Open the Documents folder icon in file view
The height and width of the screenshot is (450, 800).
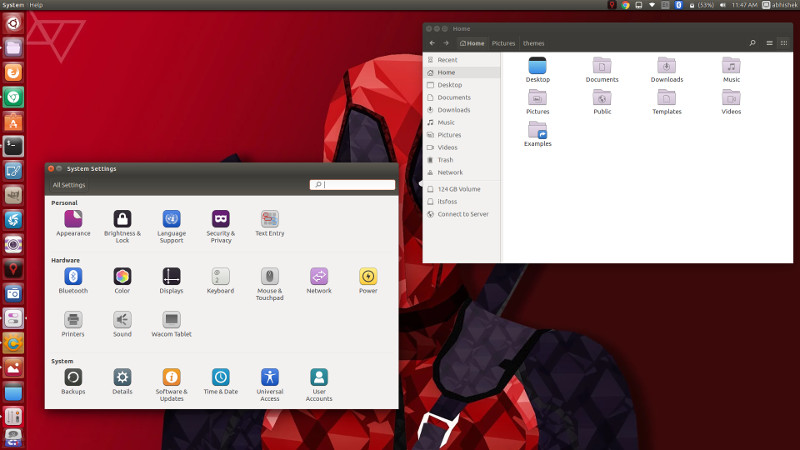click(602, 70)
